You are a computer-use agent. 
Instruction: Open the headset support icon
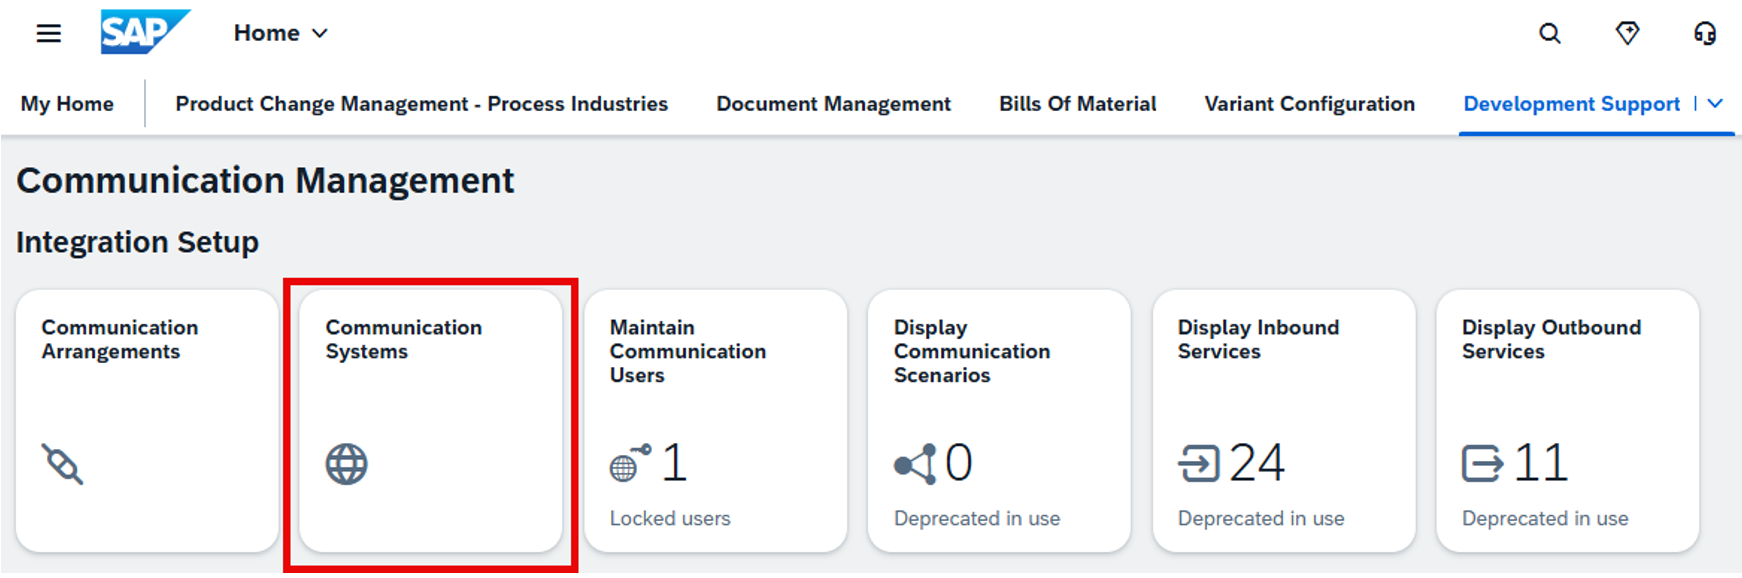click(1704, 34)
